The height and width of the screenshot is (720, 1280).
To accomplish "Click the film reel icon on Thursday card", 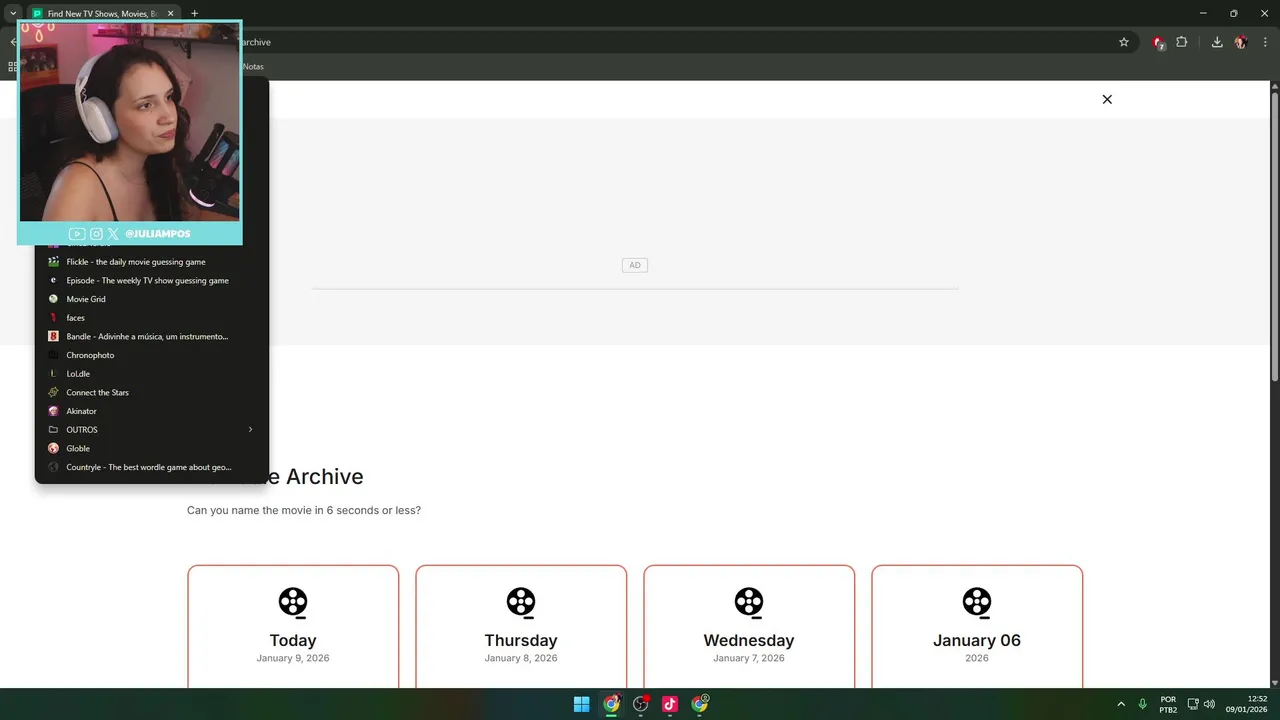I will point(521,603).
